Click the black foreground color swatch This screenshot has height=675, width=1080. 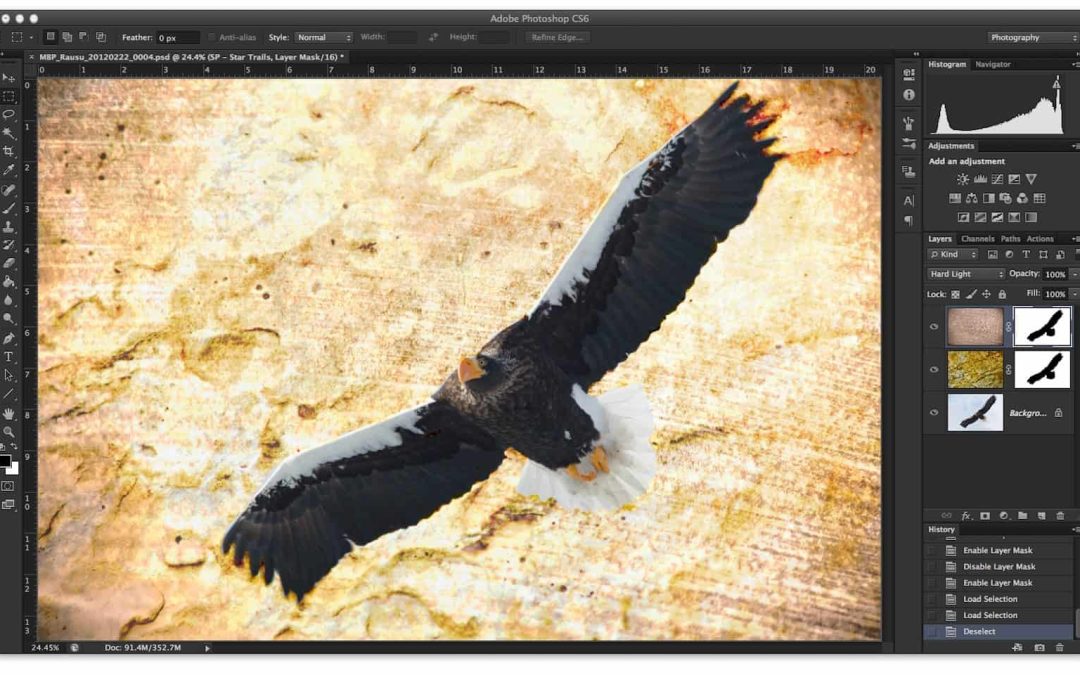coord(6,461)
